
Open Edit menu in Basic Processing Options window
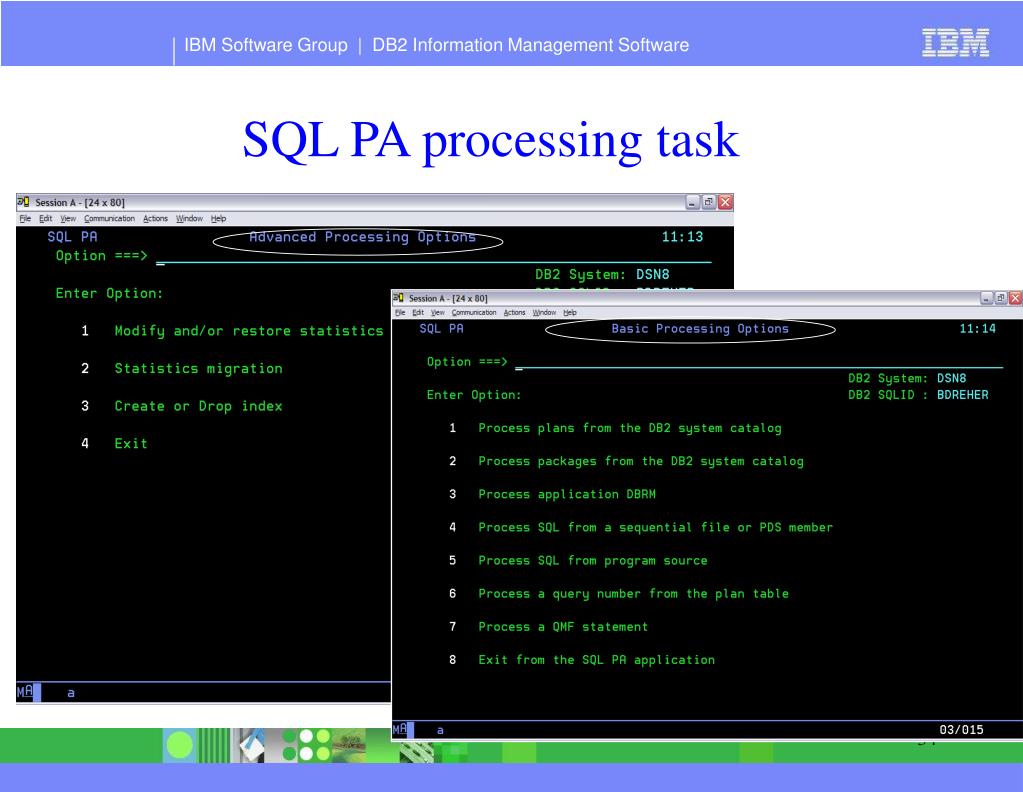point(418,312)
